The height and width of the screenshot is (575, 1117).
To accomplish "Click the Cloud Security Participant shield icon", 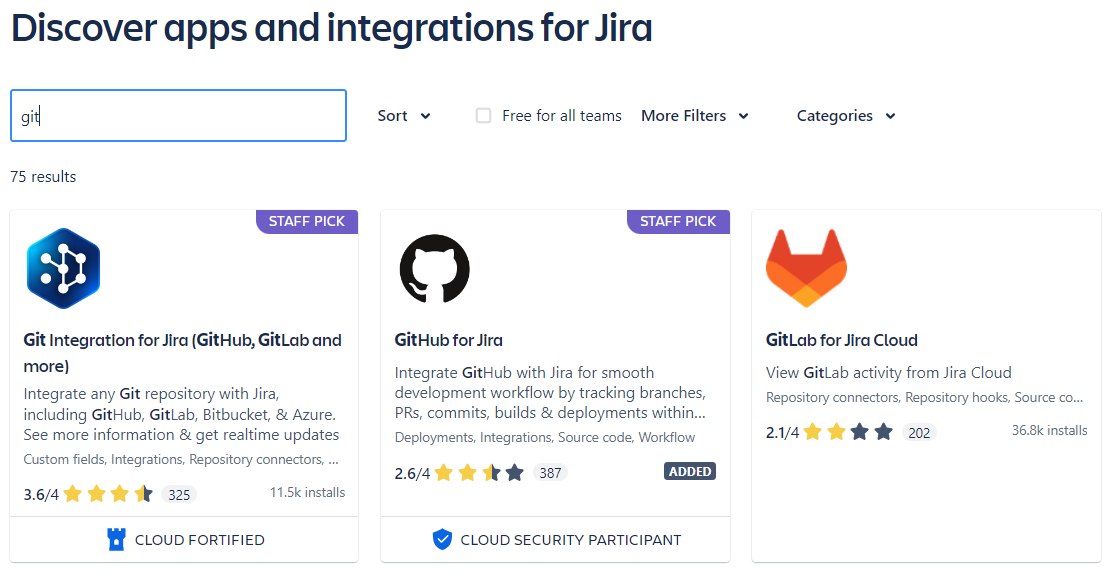I will 442,540.
